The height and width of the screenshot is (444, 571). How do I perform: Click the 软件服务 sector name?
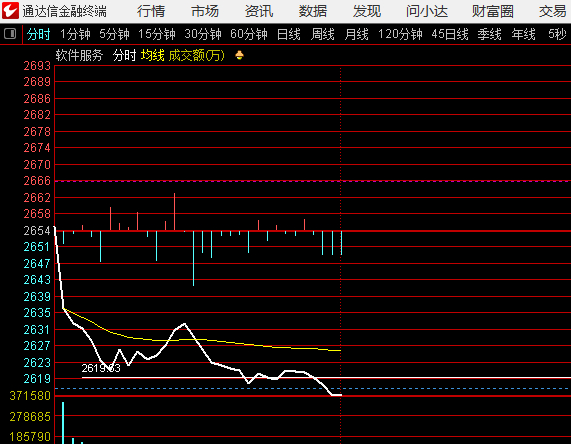(x=79, y=55)
